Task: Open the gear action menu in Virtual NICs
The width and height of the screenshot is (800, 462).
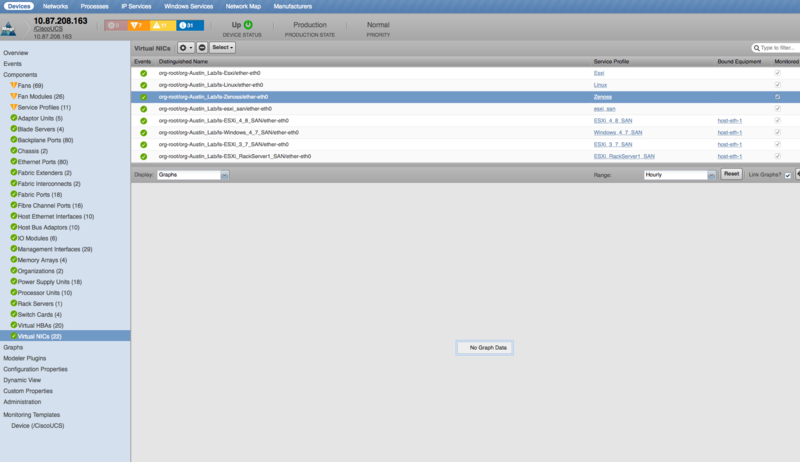Action: click(x=186, y=47)
